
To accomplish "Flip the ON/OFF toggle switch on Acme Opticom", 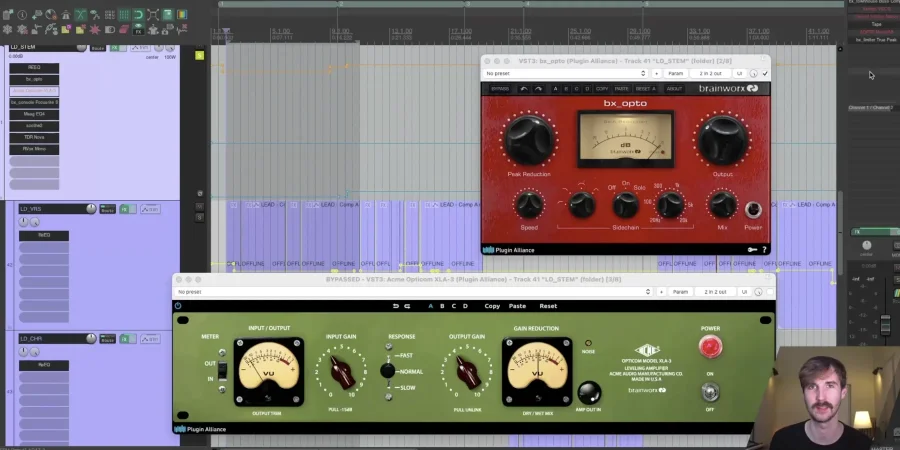I will coord(710,392).
